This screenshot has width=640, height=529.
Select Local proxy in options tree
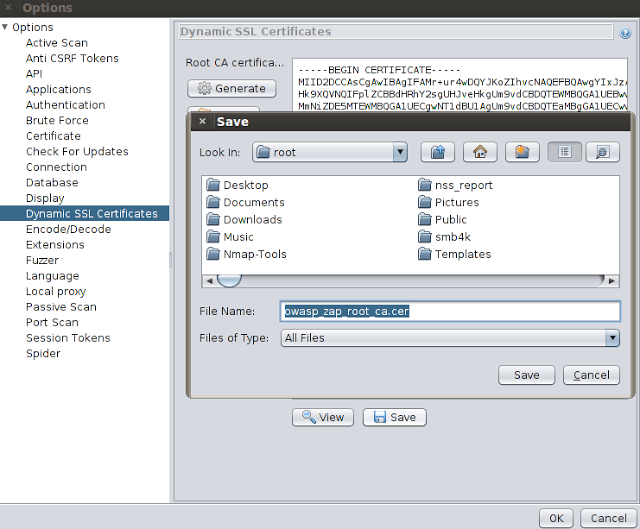coord(56,291)
